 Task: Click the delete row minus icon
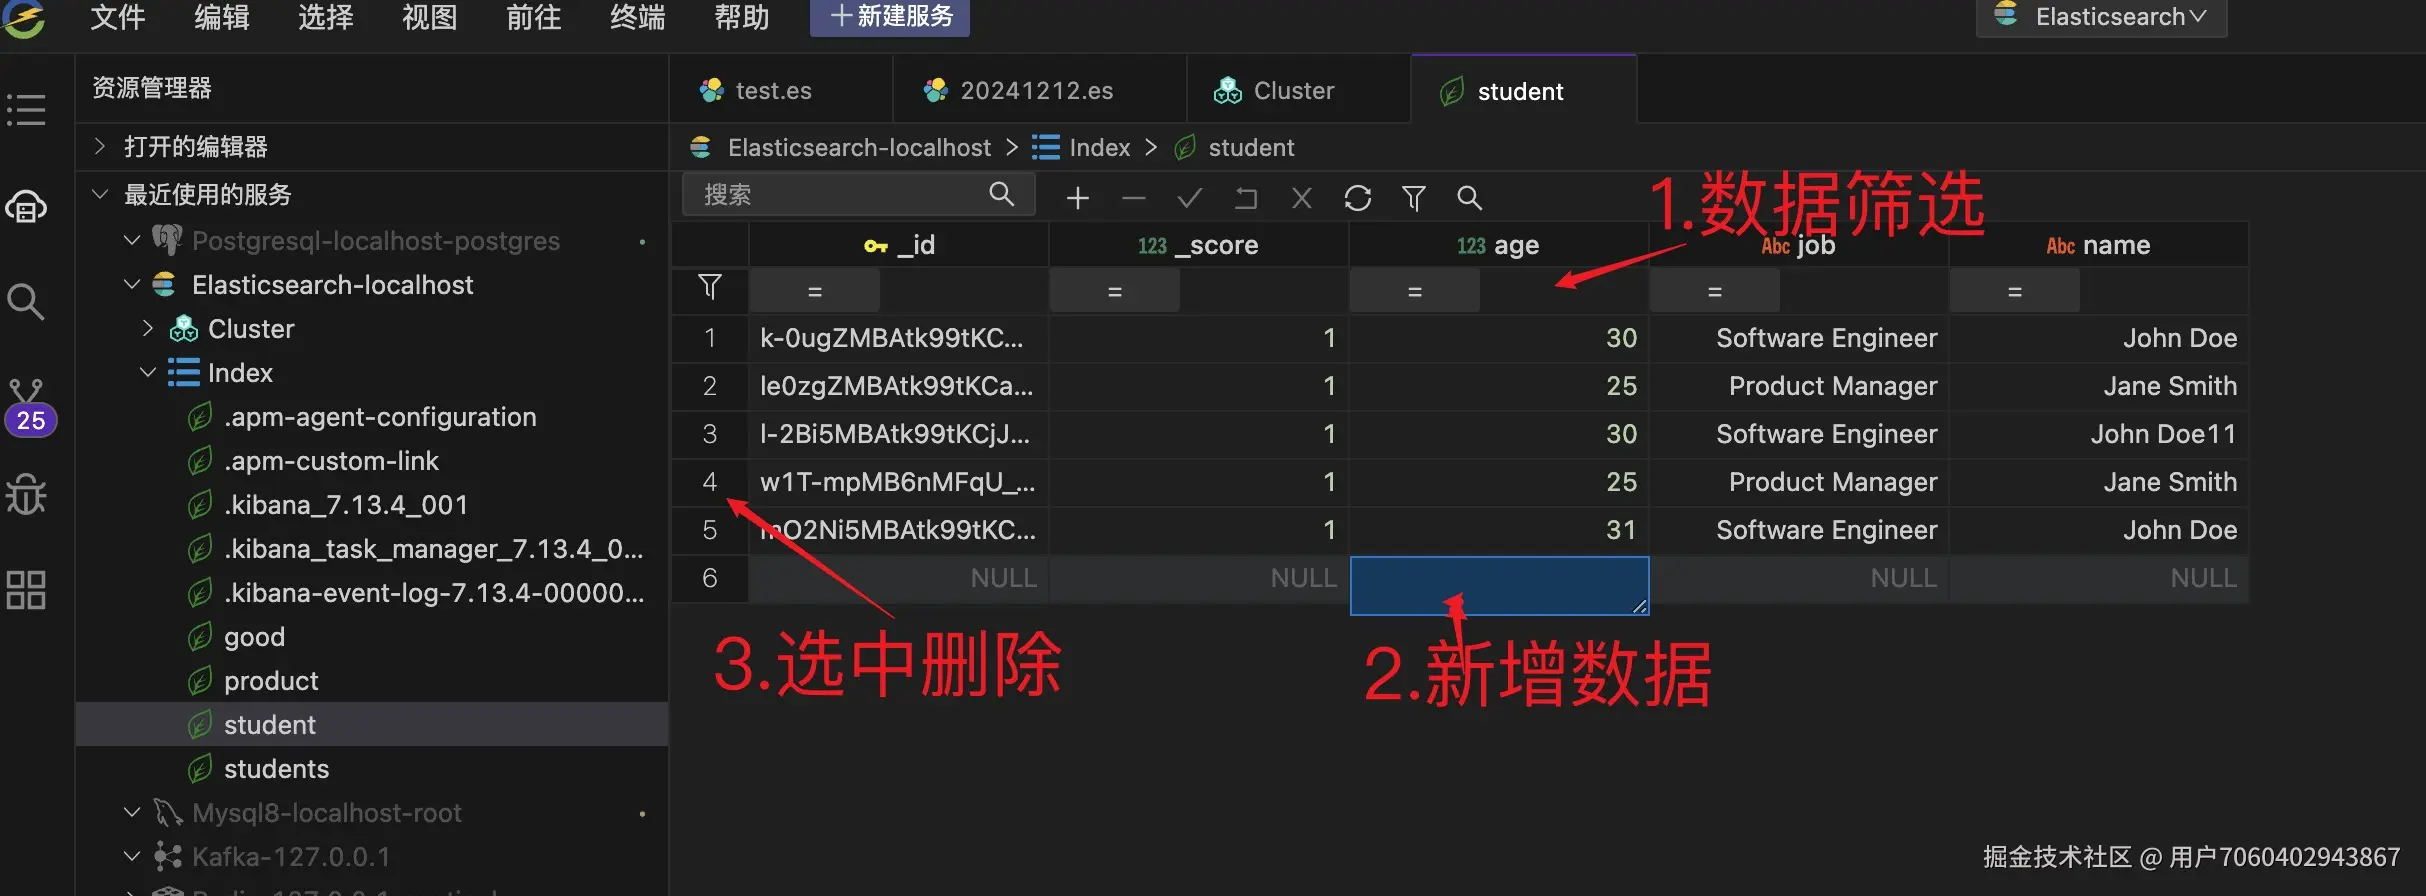[x=1133, y=198]
